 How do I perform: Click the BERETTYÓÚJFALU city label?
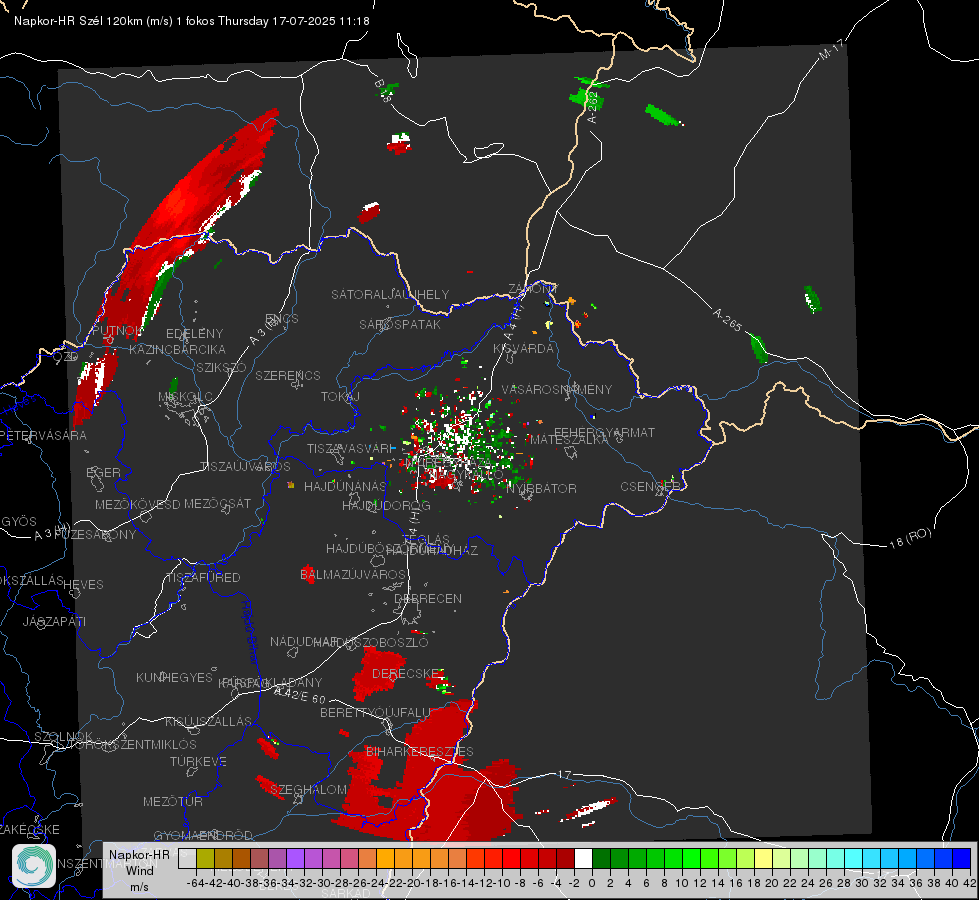pos(376,713)
